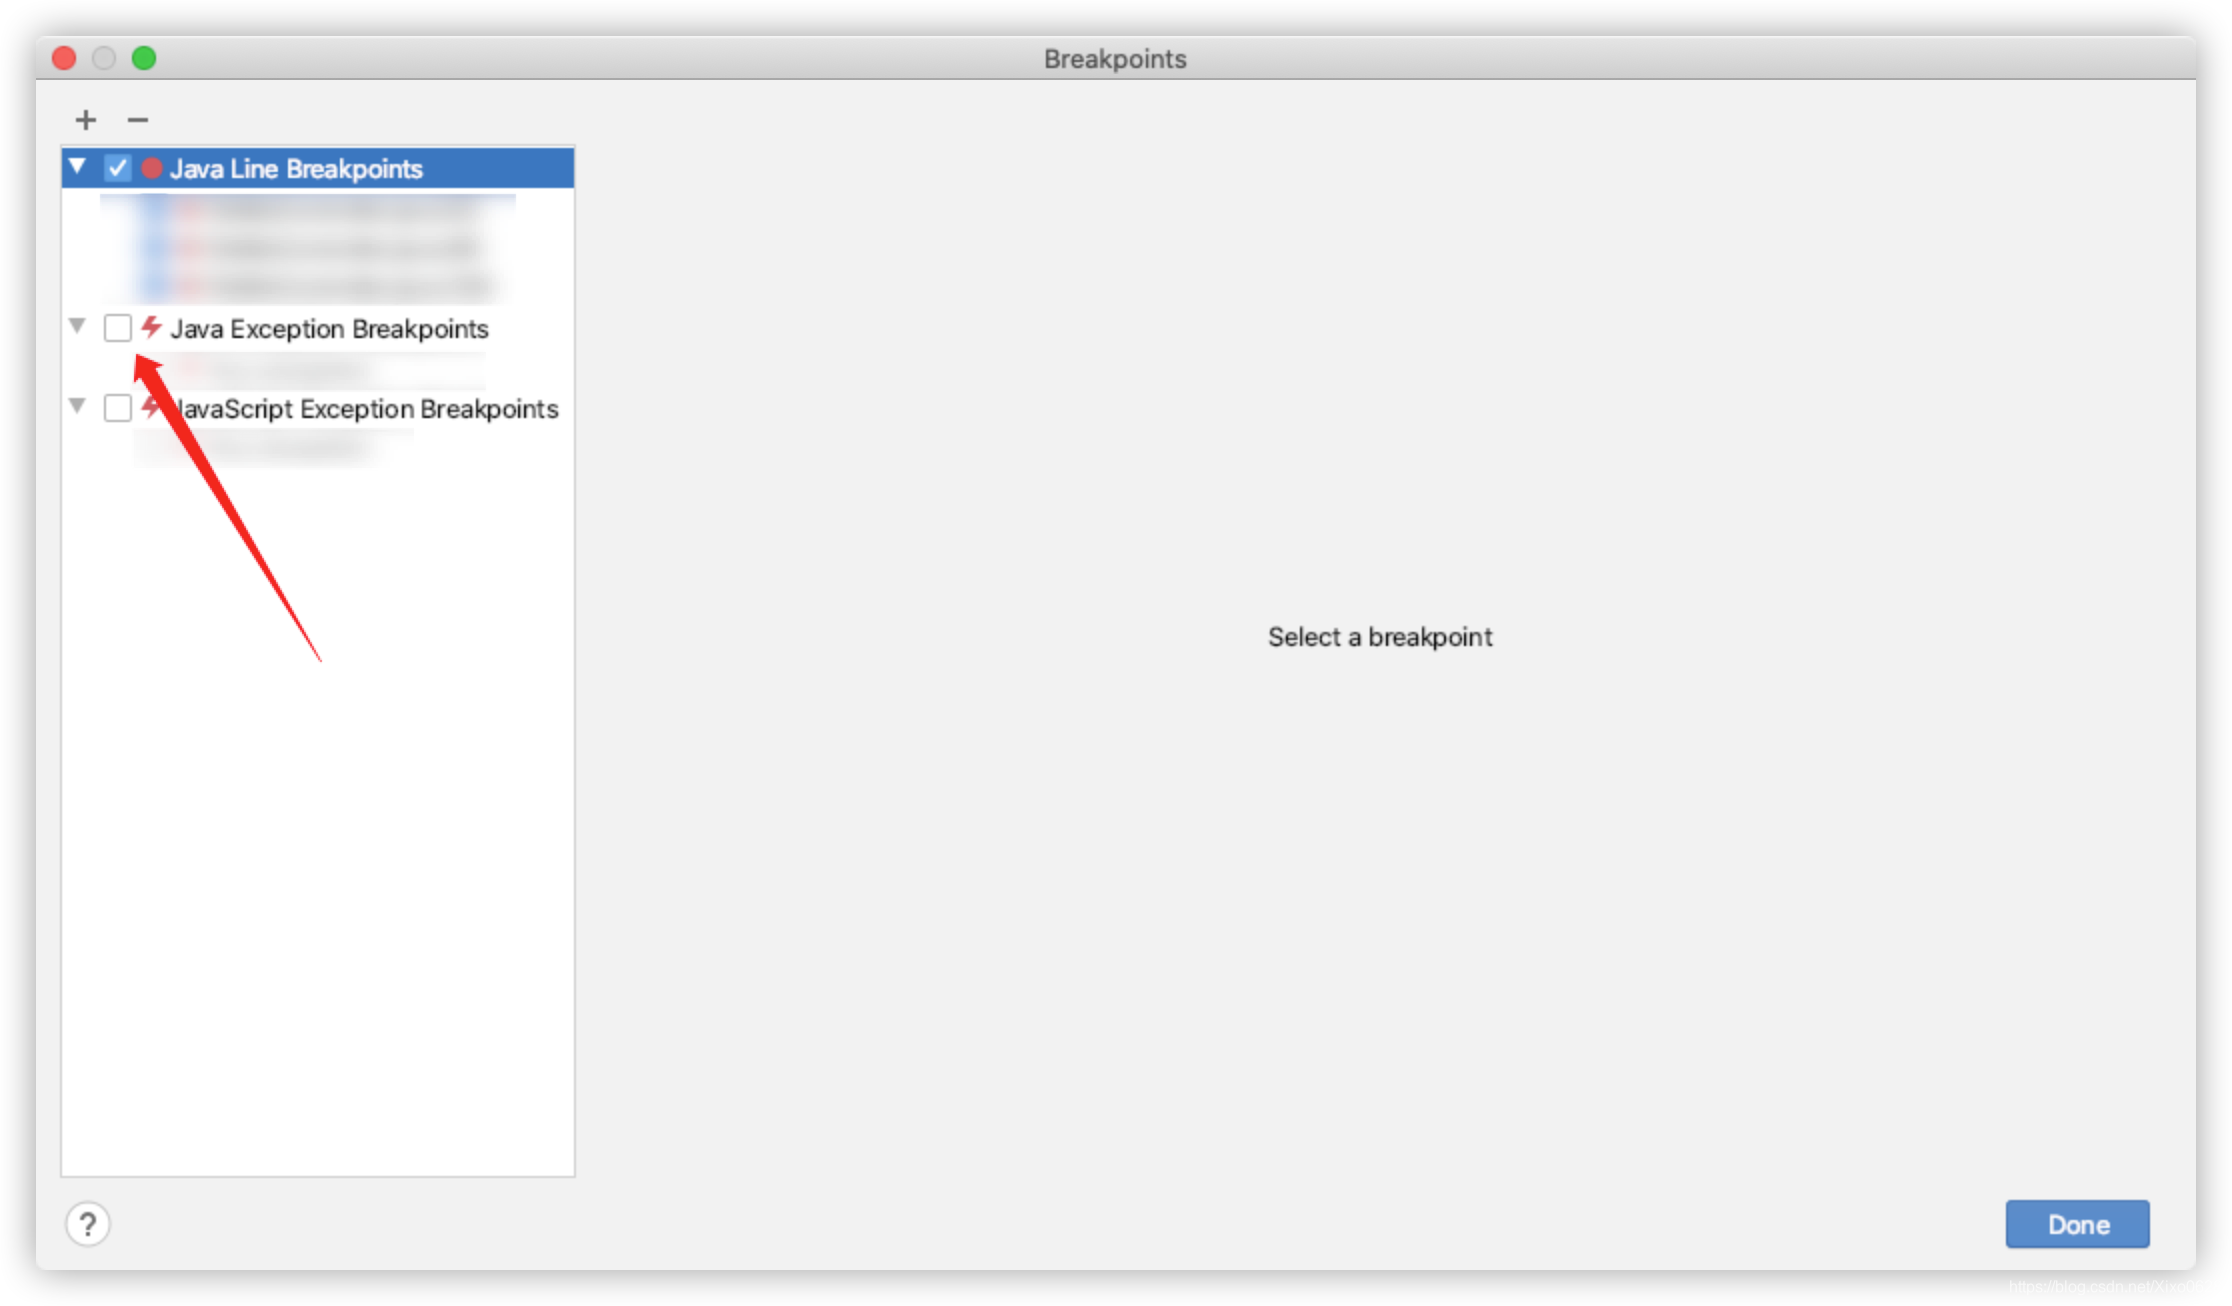This screenshot has width=2232, height=1306.
Task: Select the Java Exception Breakpoints row
Action: [318, 328]
